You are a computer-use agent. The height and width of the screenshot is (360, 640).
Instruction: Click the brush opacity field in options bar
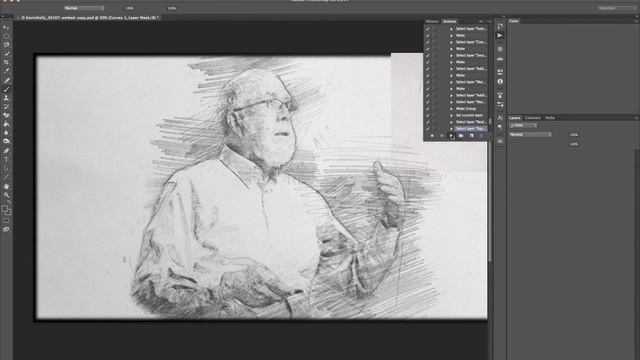tap(129, 8)
